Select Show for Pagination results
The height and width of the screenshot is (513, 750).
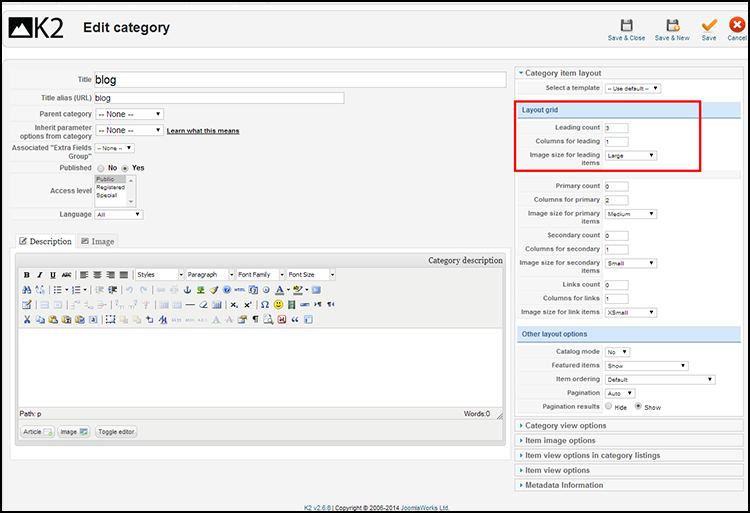[638, 407]
